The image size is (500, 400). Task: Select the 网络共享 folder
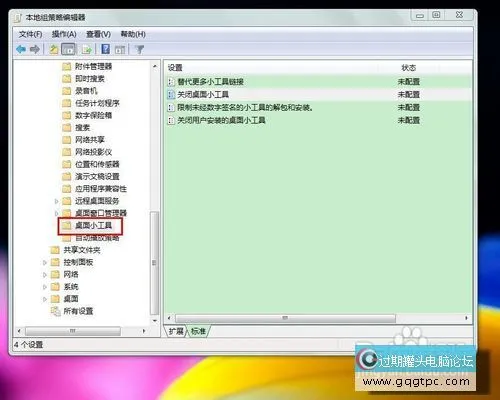84,140
